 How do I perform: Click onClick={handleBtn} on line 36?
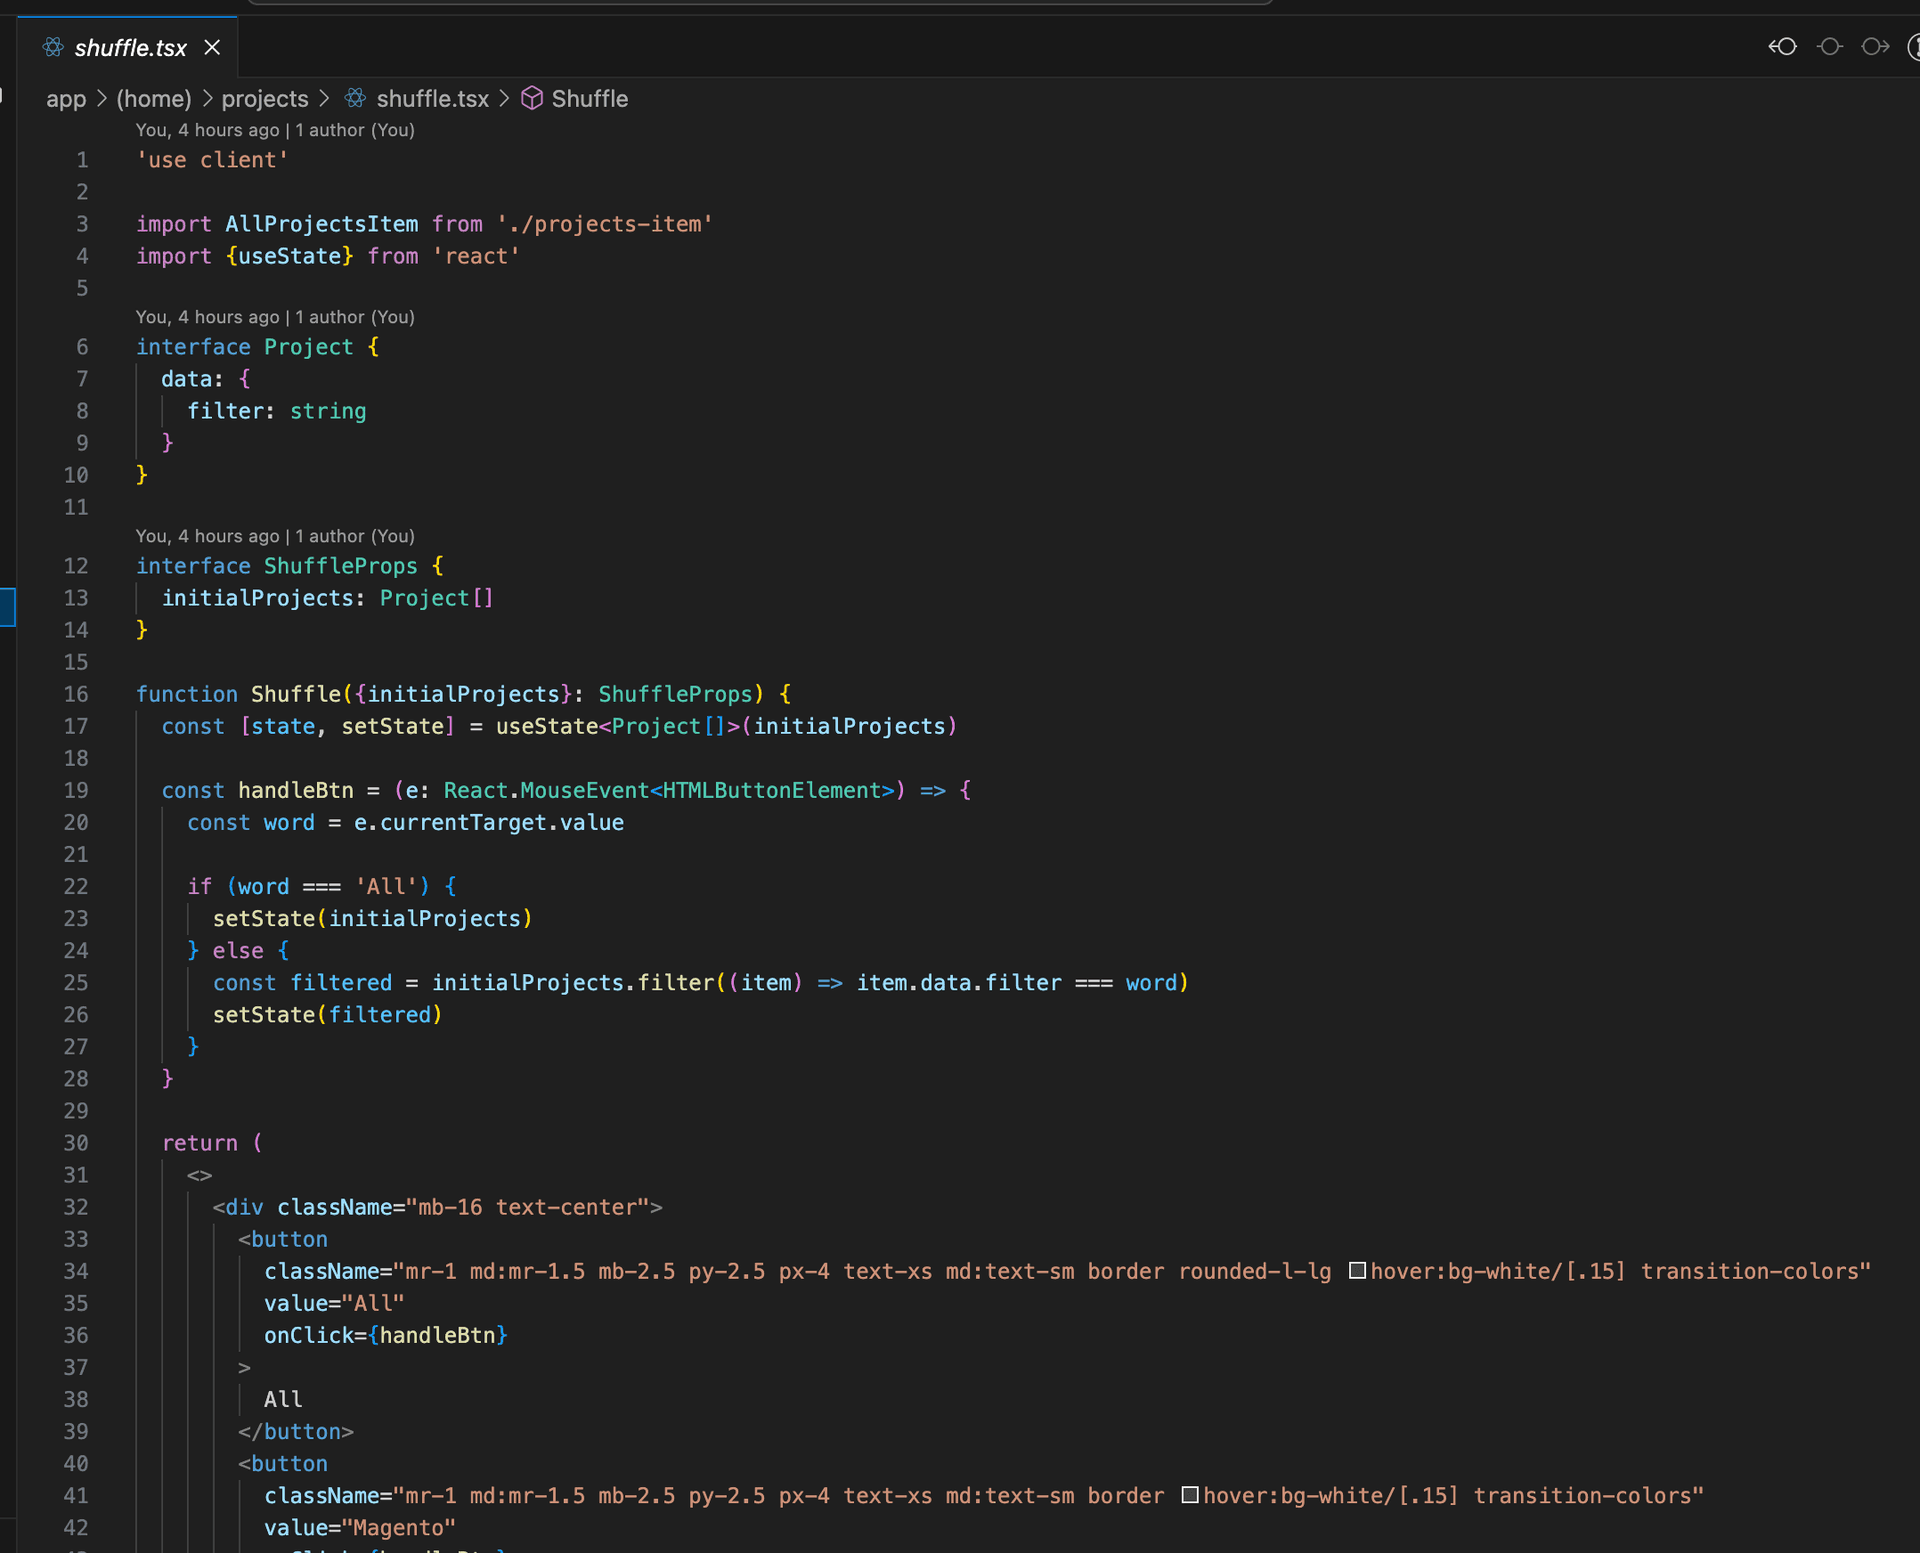coord(386,1335)
